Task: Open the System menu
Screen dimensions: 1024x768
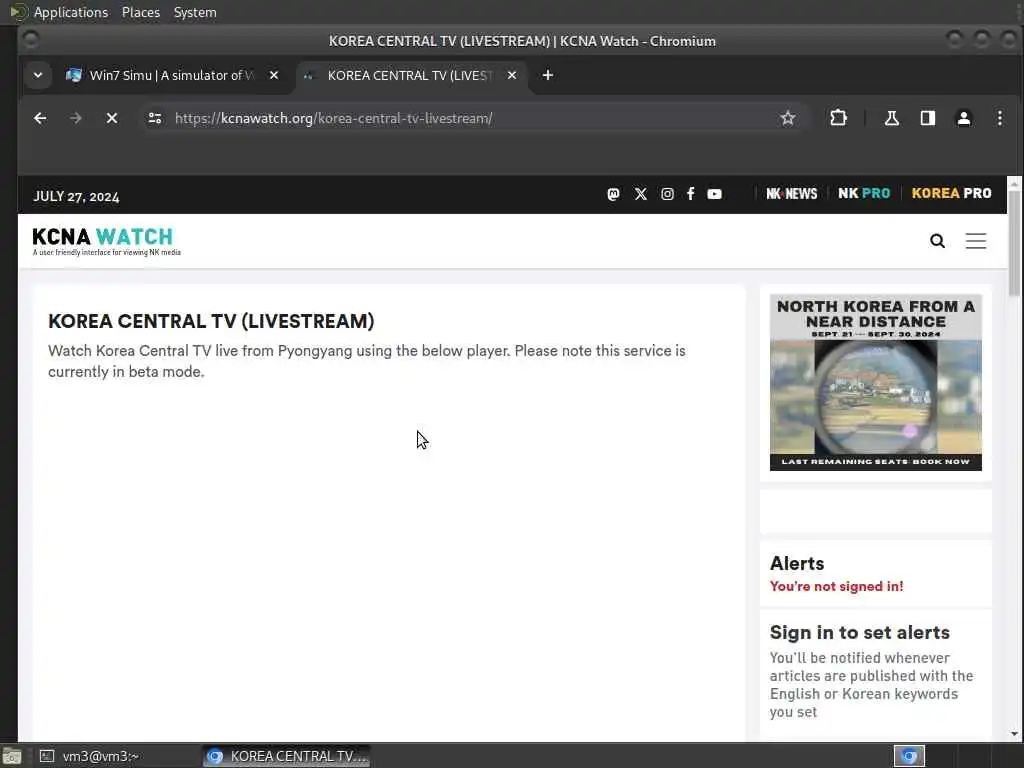Action: coord(195,12)
